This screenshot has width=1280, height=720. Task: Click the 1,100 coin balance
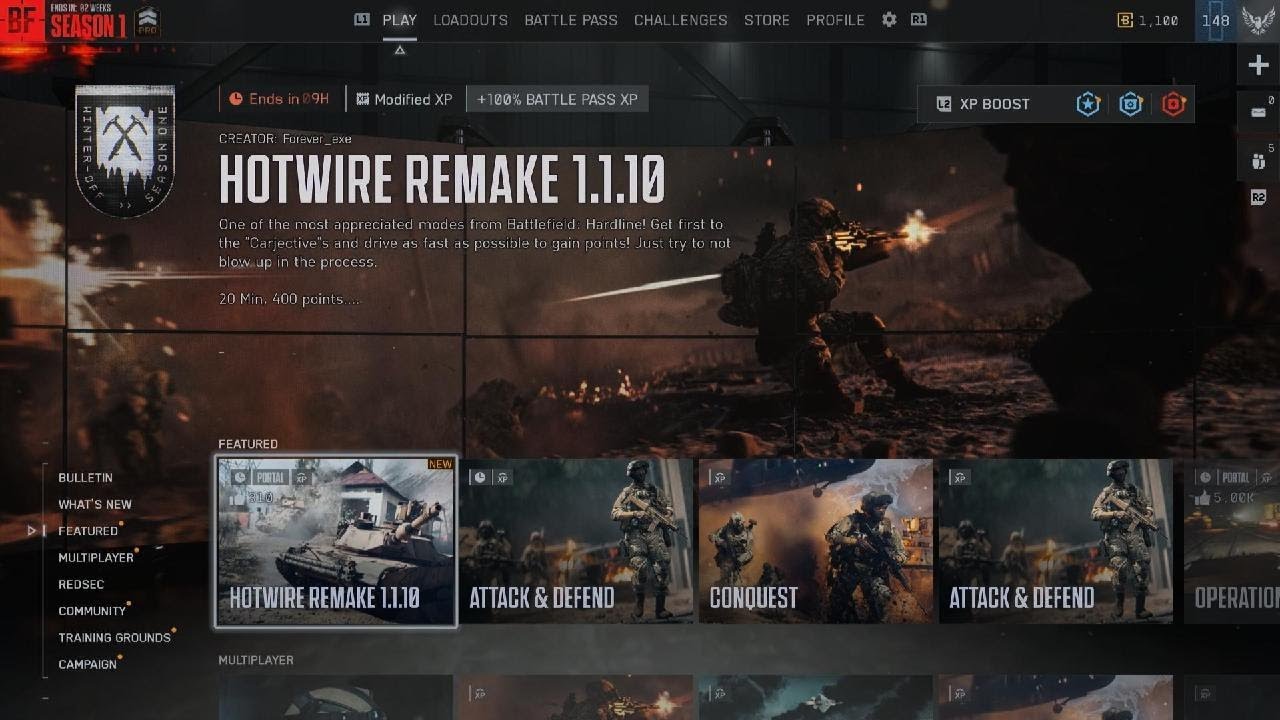click(x=1158, y=20)
